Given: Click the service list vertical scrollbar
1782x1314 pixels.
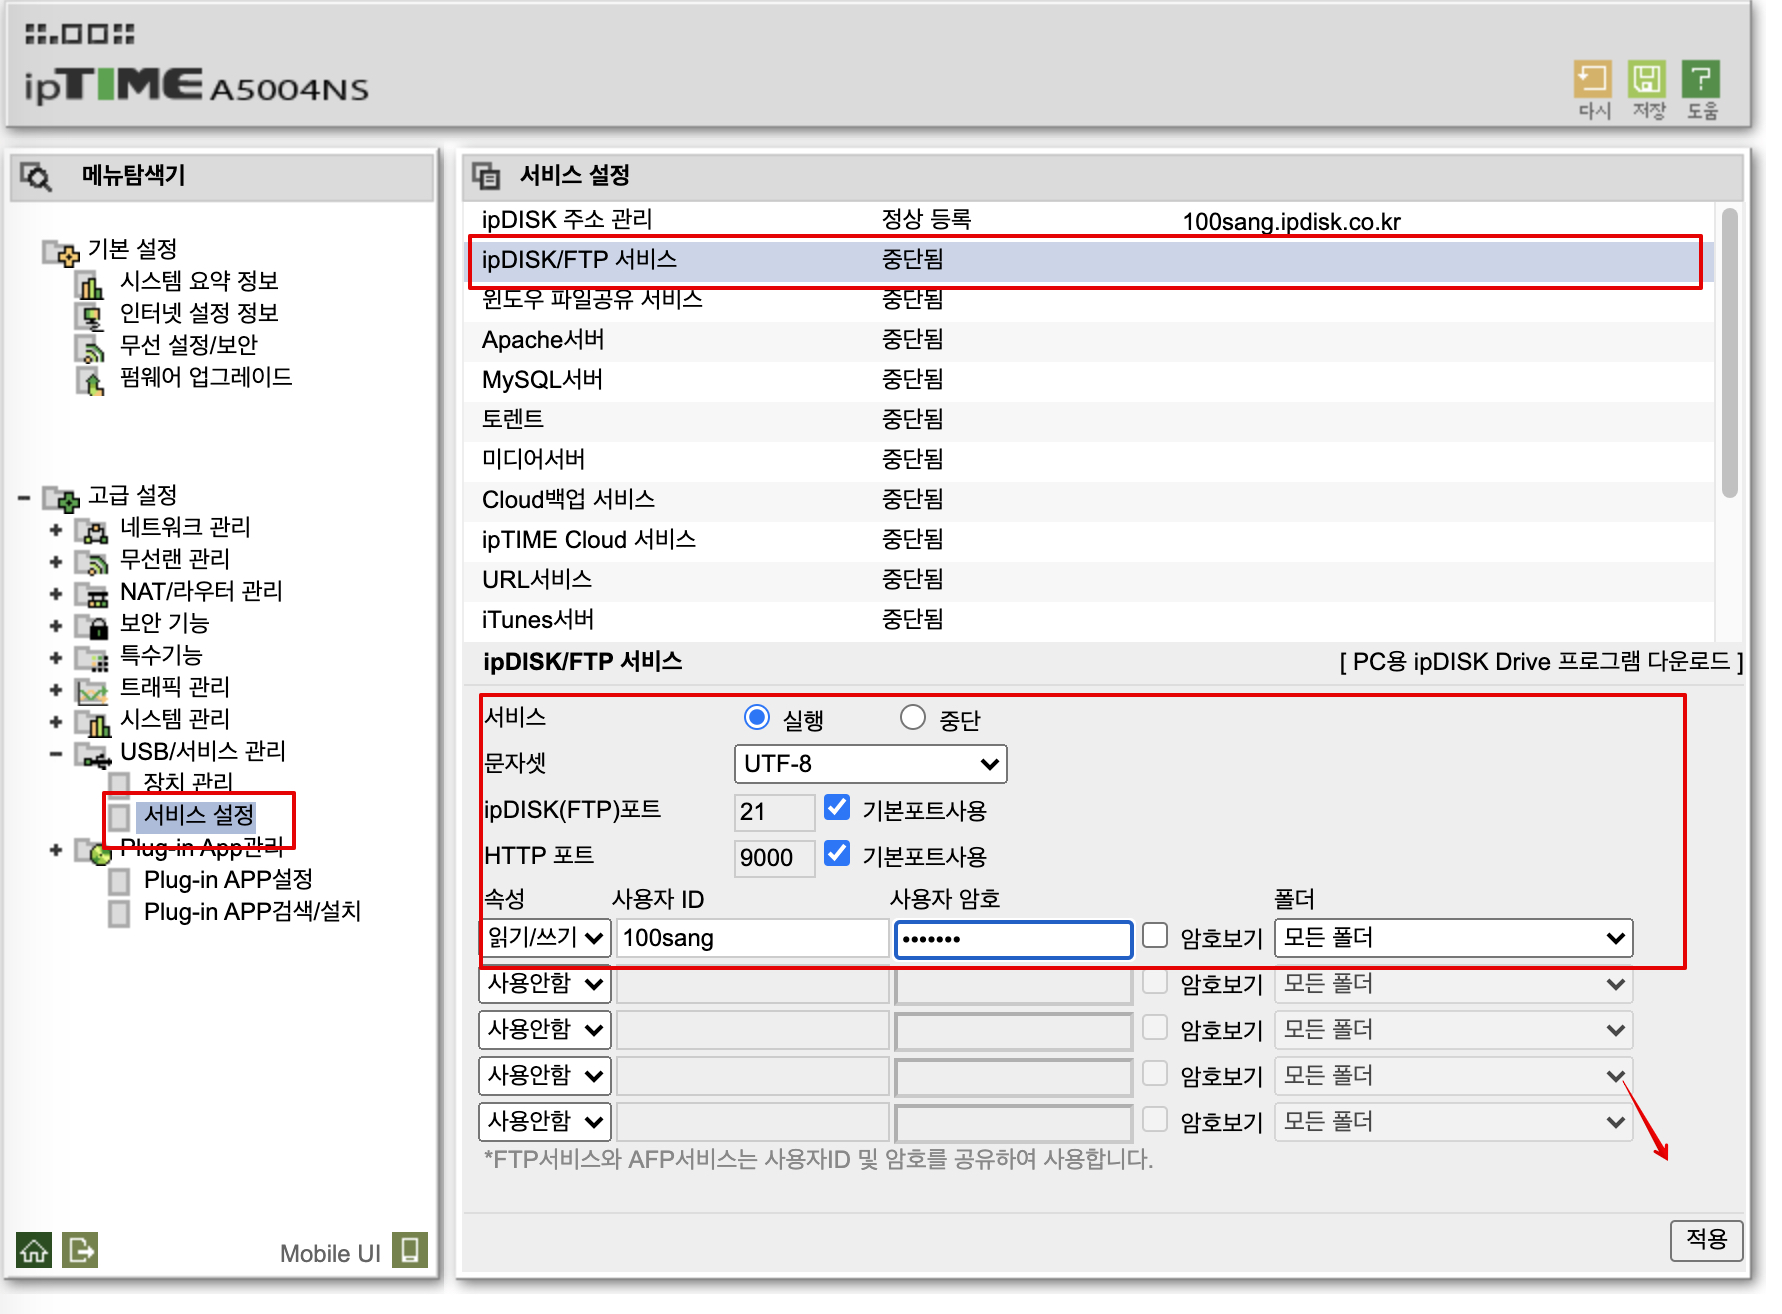Looking at the screenshot, I should coord(1730,352).
